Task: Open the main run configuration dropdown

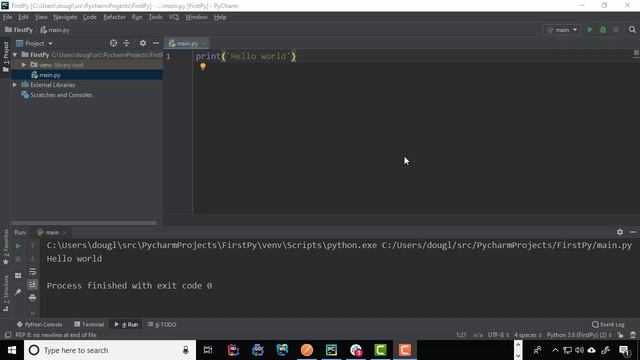Action: pyautogui.click(x=562, y=30)
